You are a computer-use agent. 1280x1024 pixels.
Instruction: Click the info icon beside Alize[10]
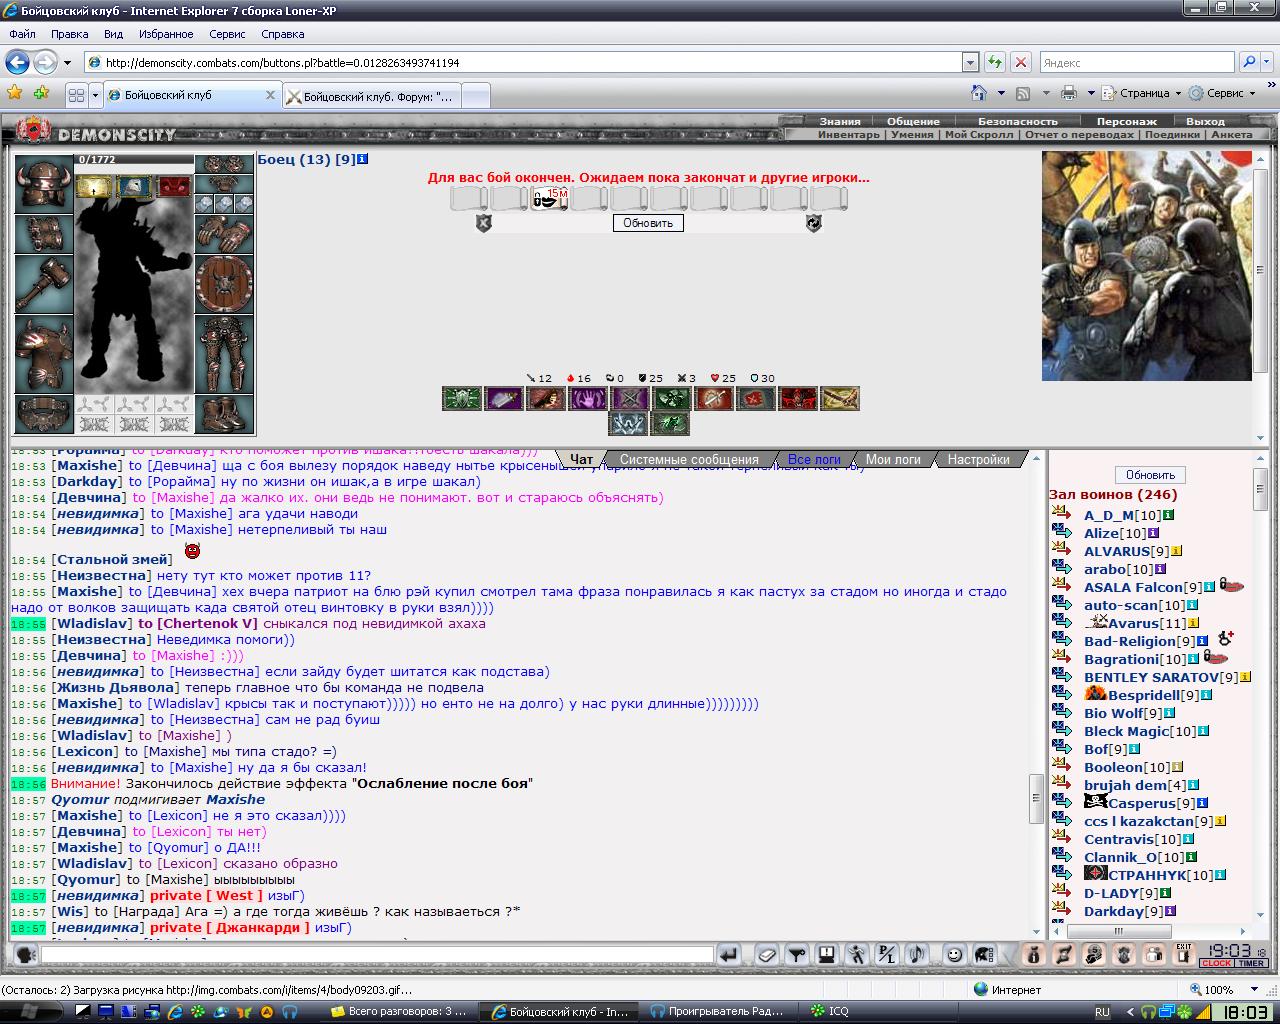[x=1153, y=533]
